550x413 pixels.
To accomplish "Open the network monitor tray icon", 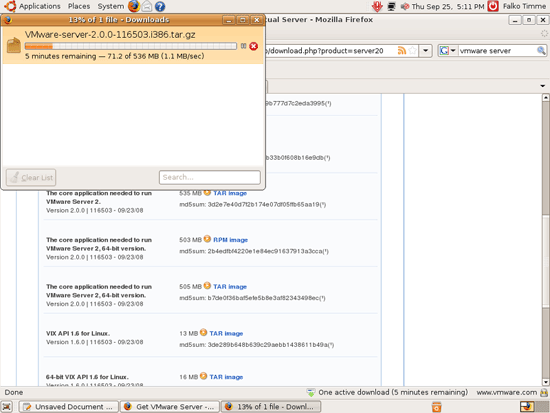I will [391, 6].
